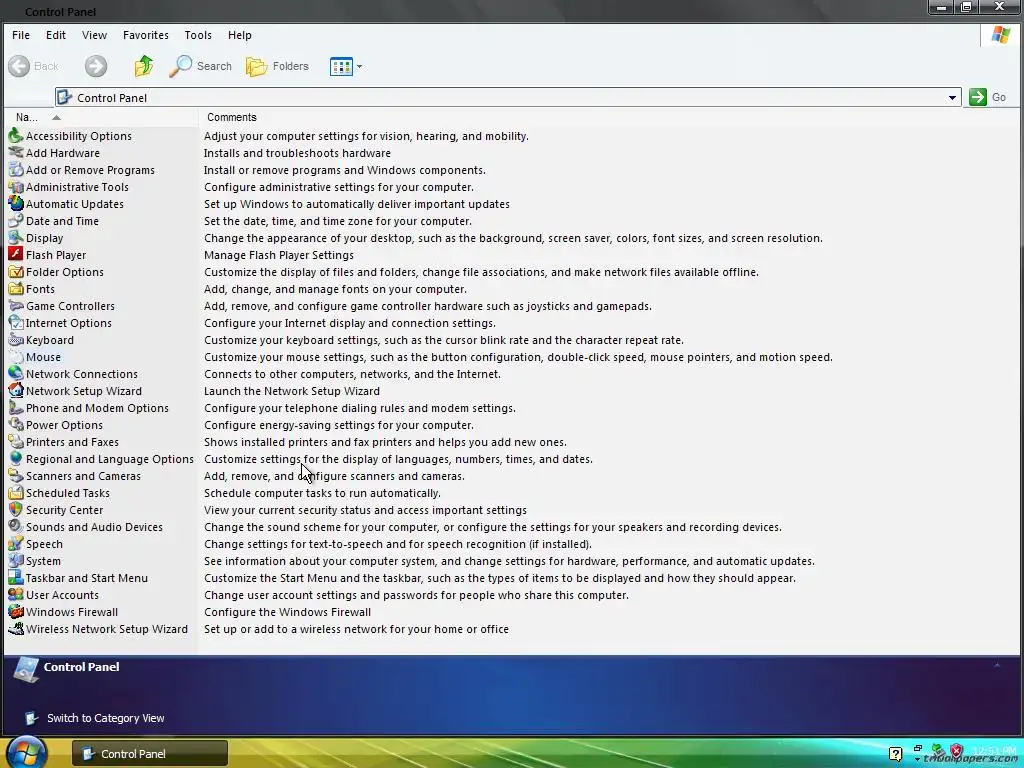Open Taskbar and Start Menu icon

tap(16, 577)
